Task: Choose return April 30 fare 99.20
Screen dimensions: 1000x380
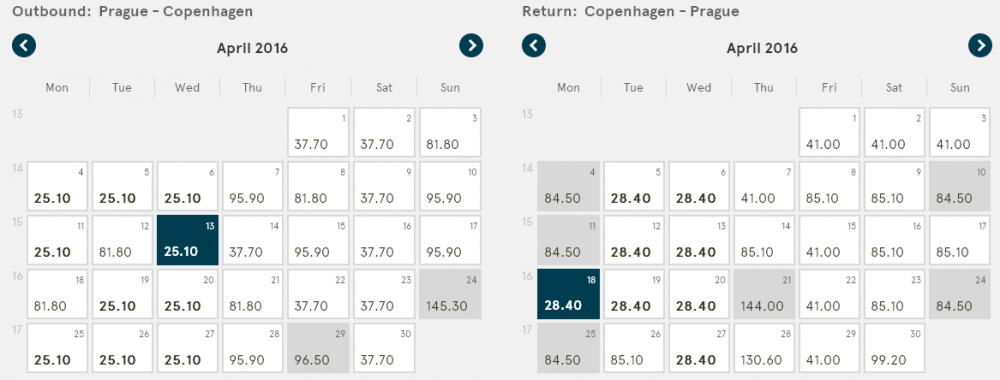Action: [x=894, y=347]
